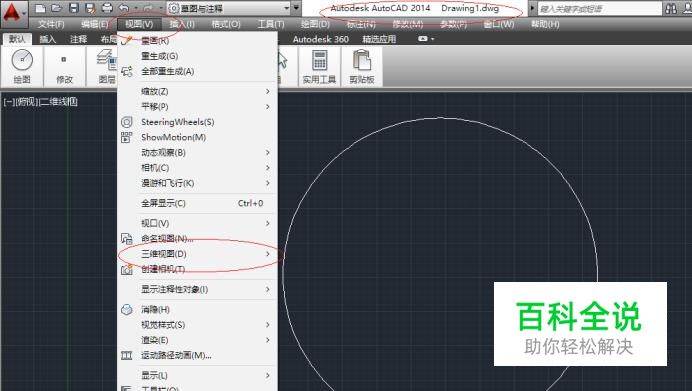Open the 文件(F) menu
The height and width of the screenshot is (391, 692).
pyautogui.click(x=51, y=24)
